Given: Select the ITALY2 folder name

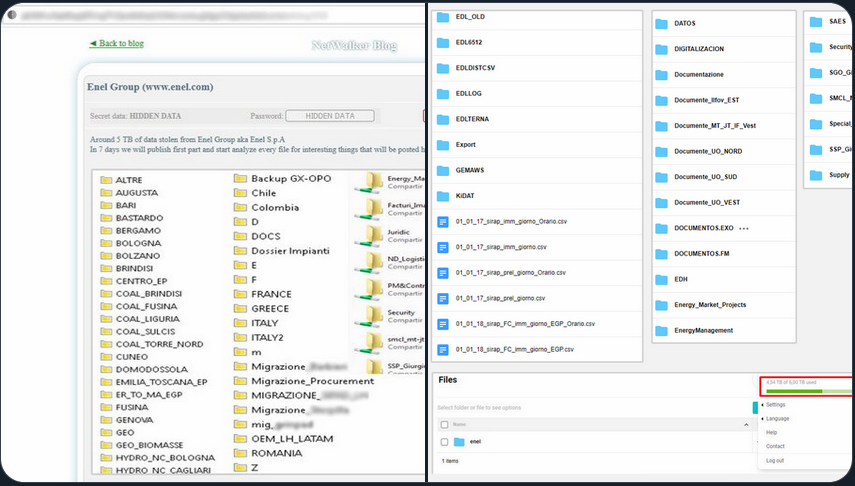Looking at the screenshot, I should pyautogui.click(x=267, y=337).
